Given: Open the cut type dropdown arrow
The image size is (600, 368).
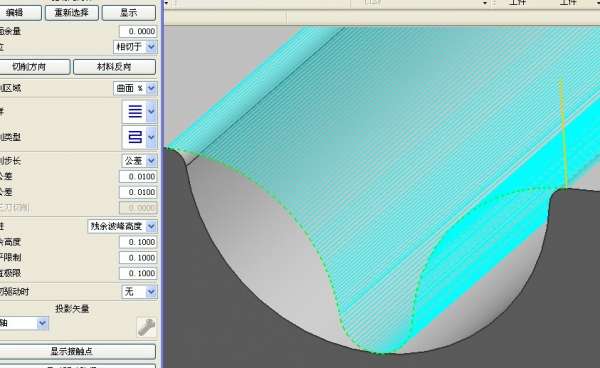Looking at the screenshot, I should [x=151, y=137].
